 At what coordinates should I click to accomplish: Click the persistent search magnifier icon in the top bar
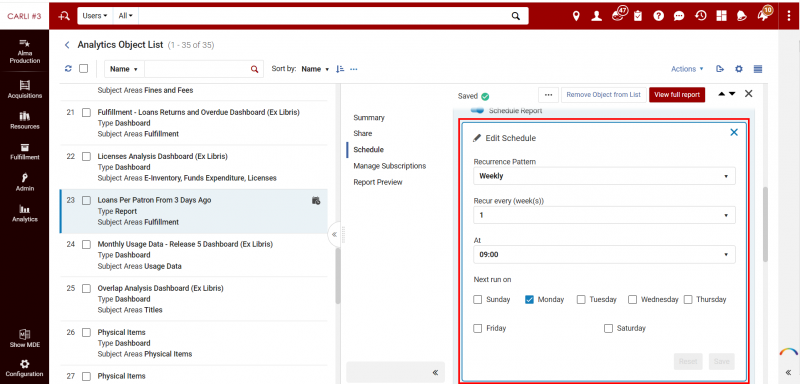point(516,16)
